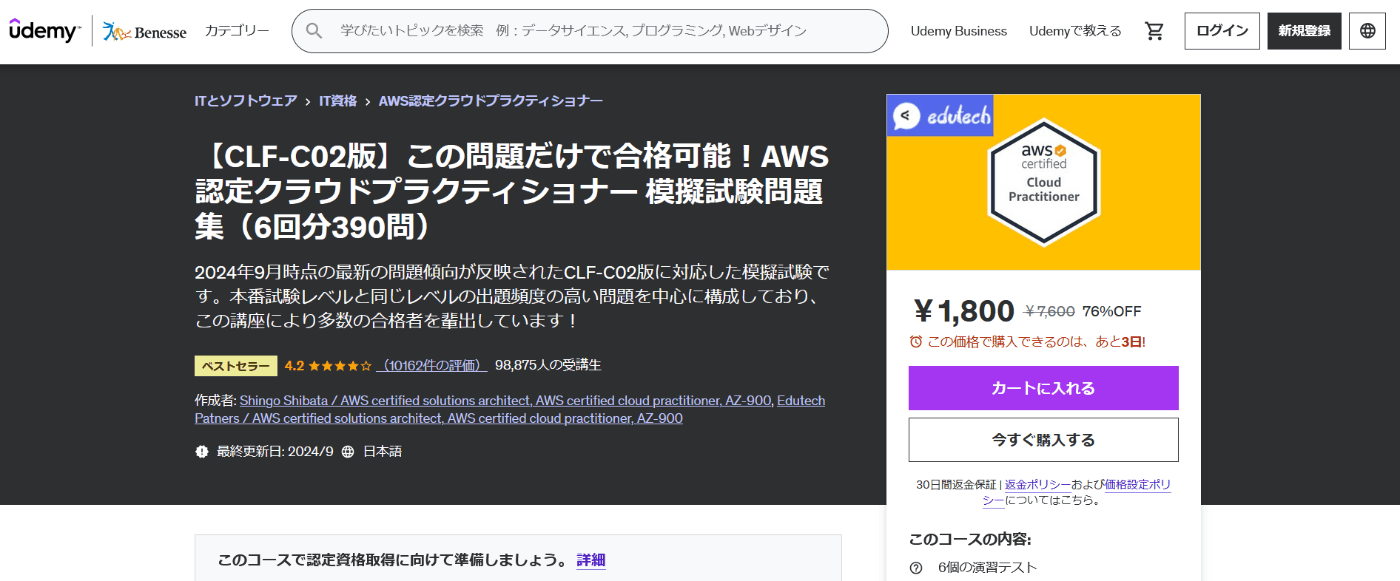Click the 新規登録 button

[x=1304, y=31]
